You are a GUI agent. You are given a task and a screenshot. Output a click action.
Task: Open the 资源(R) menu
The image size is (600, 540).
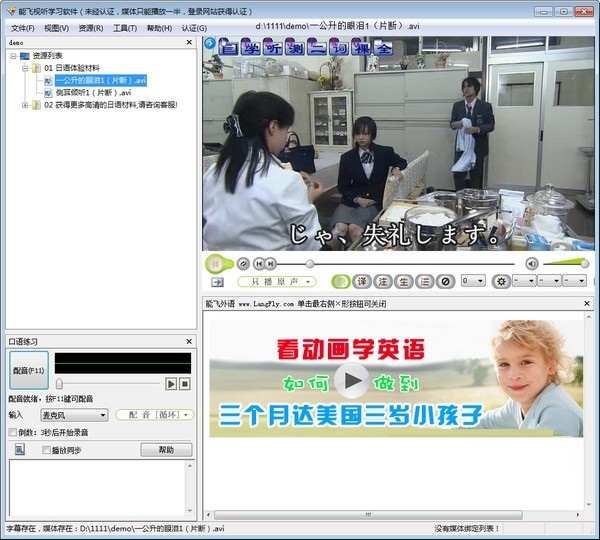tap(91, 28)
